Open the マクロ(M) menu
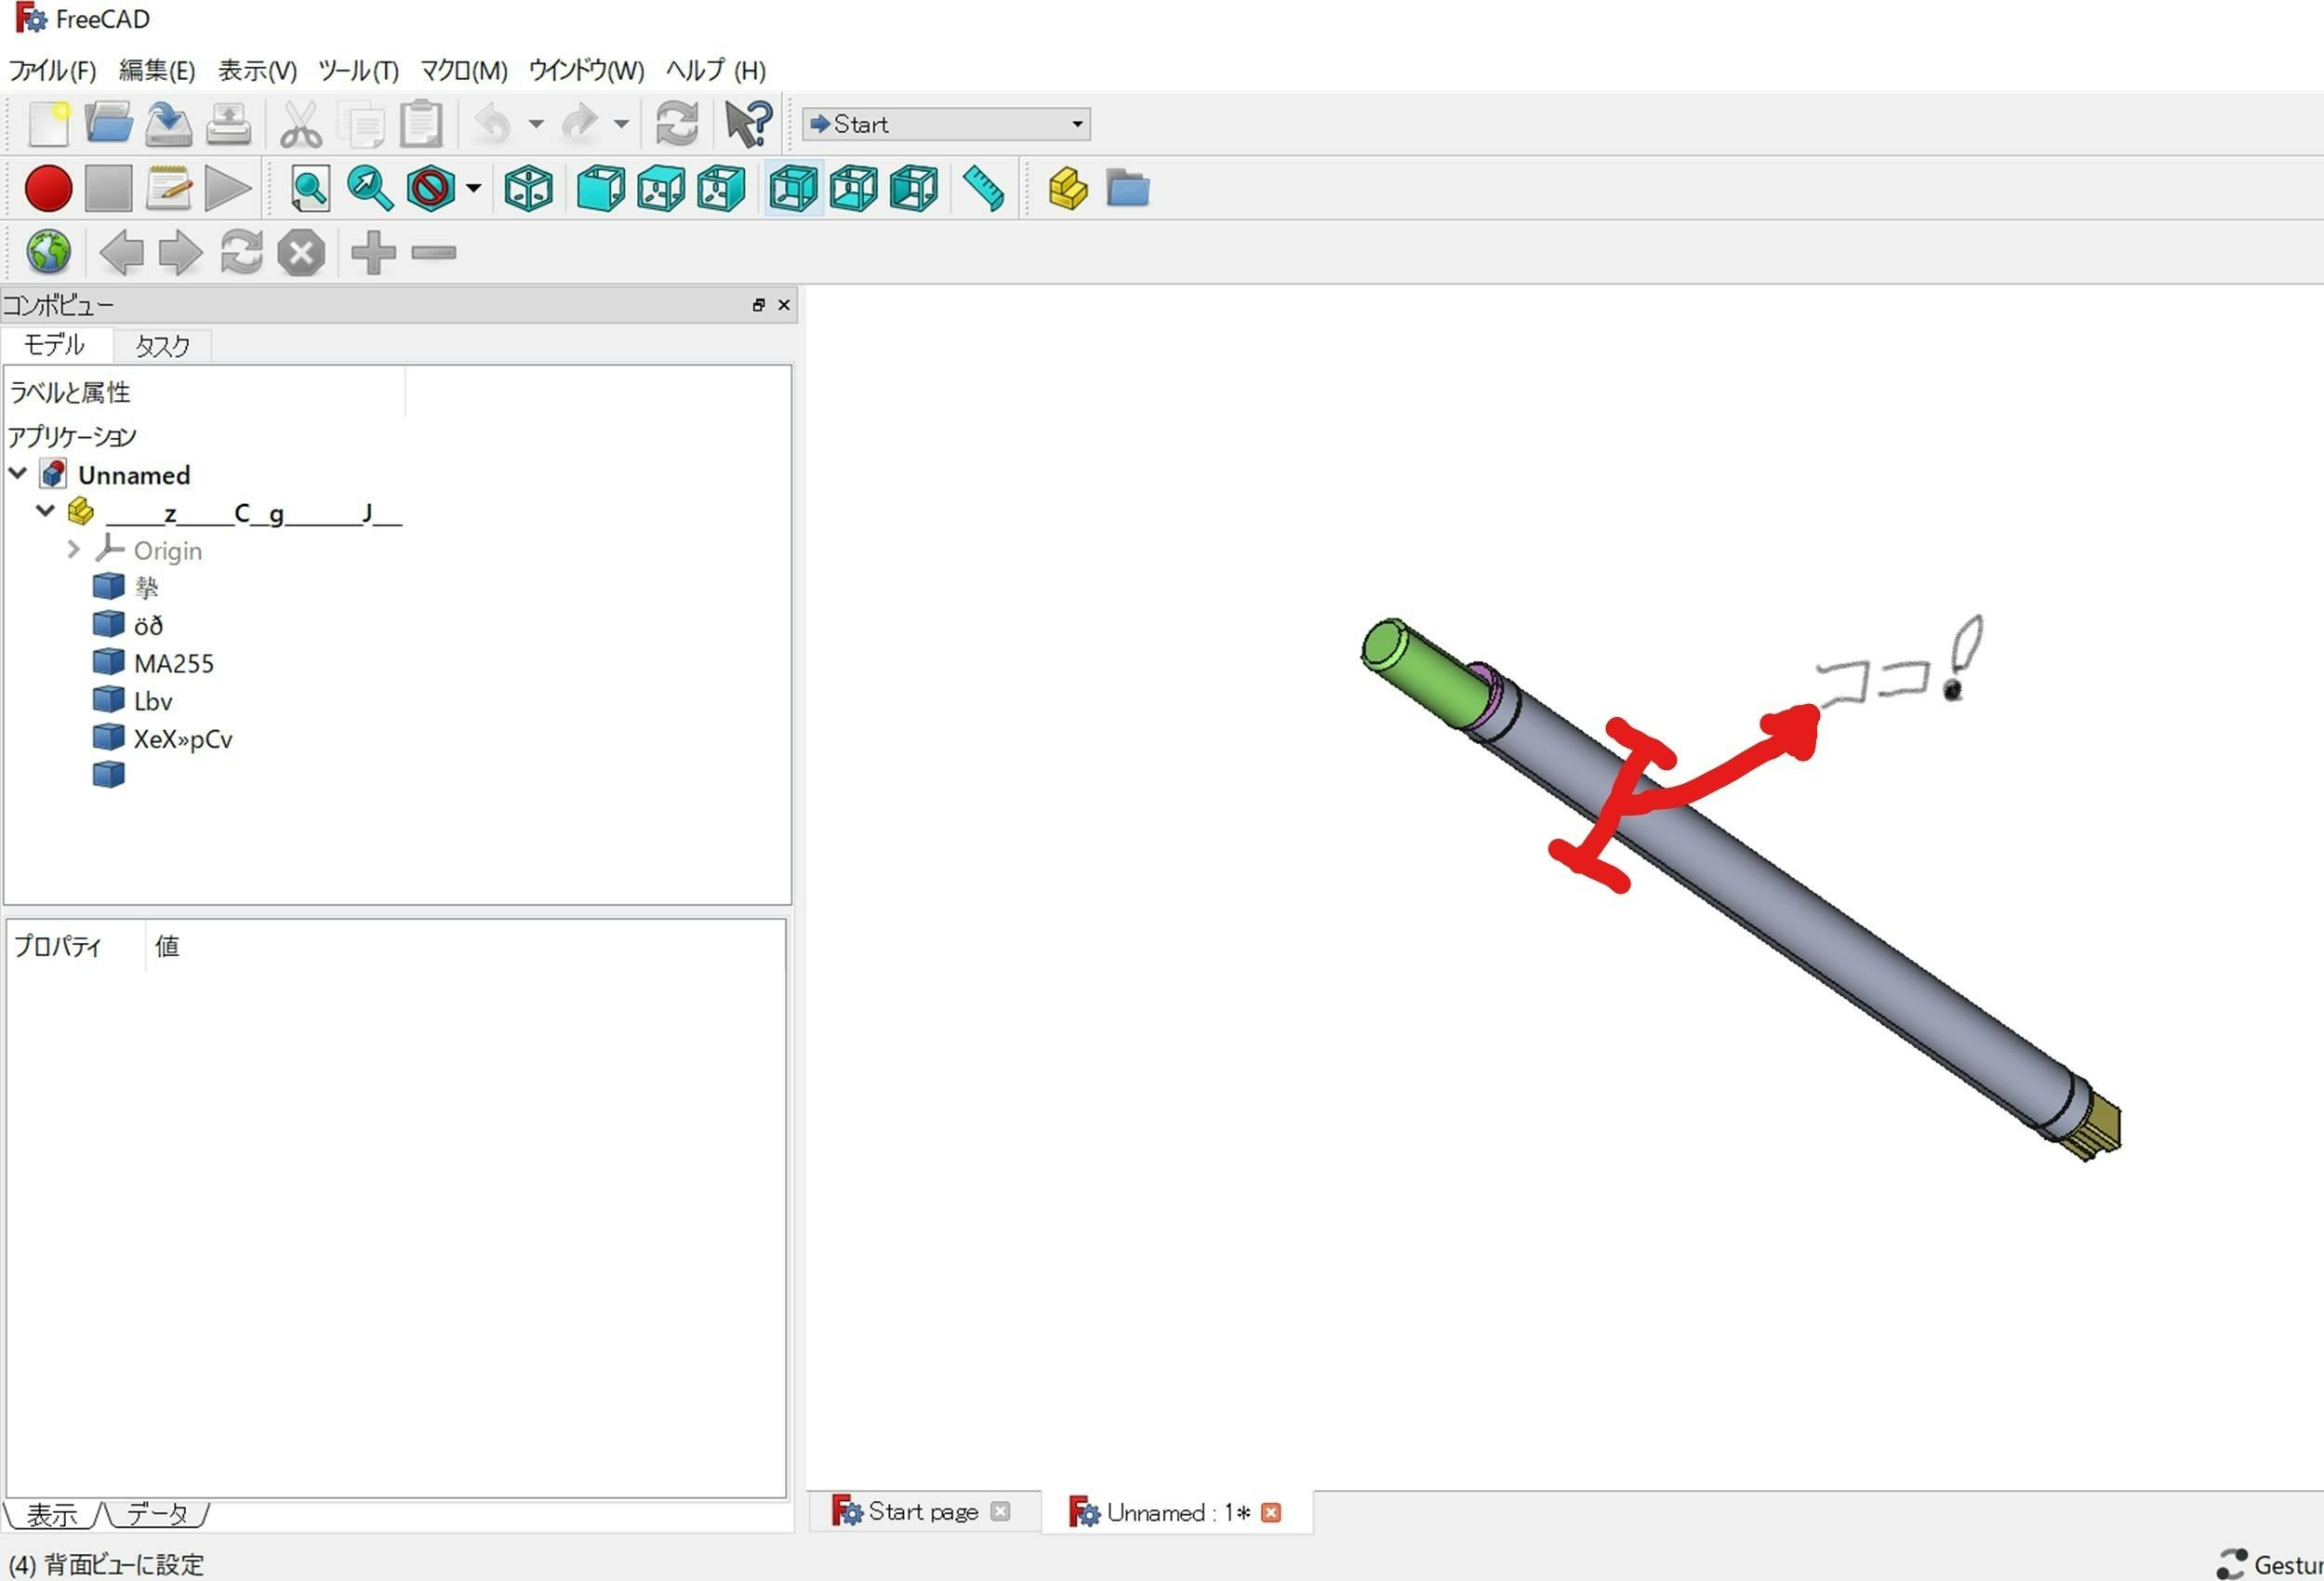 click(x=463, y=70)
